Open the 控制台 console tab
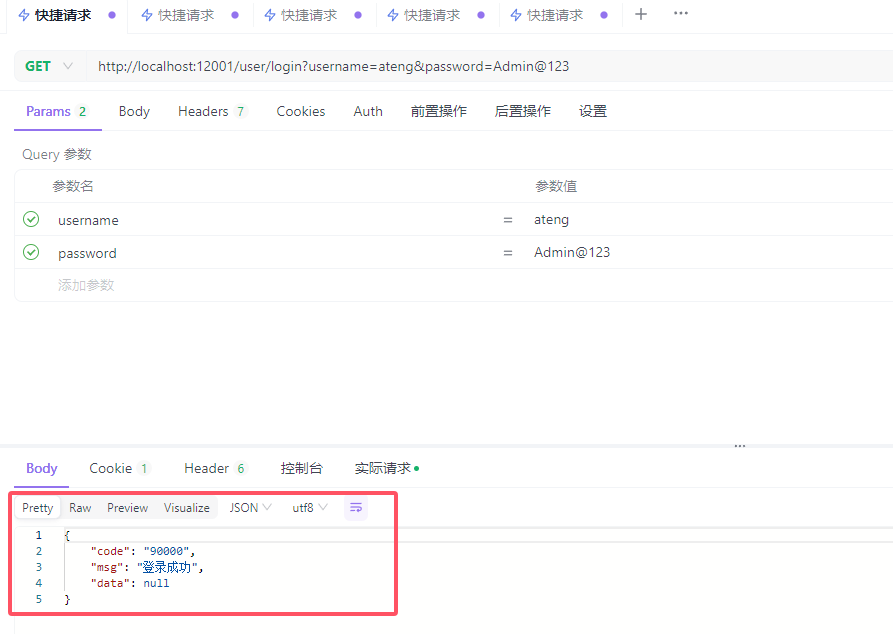The image size is (893, 634). point(301,468)
